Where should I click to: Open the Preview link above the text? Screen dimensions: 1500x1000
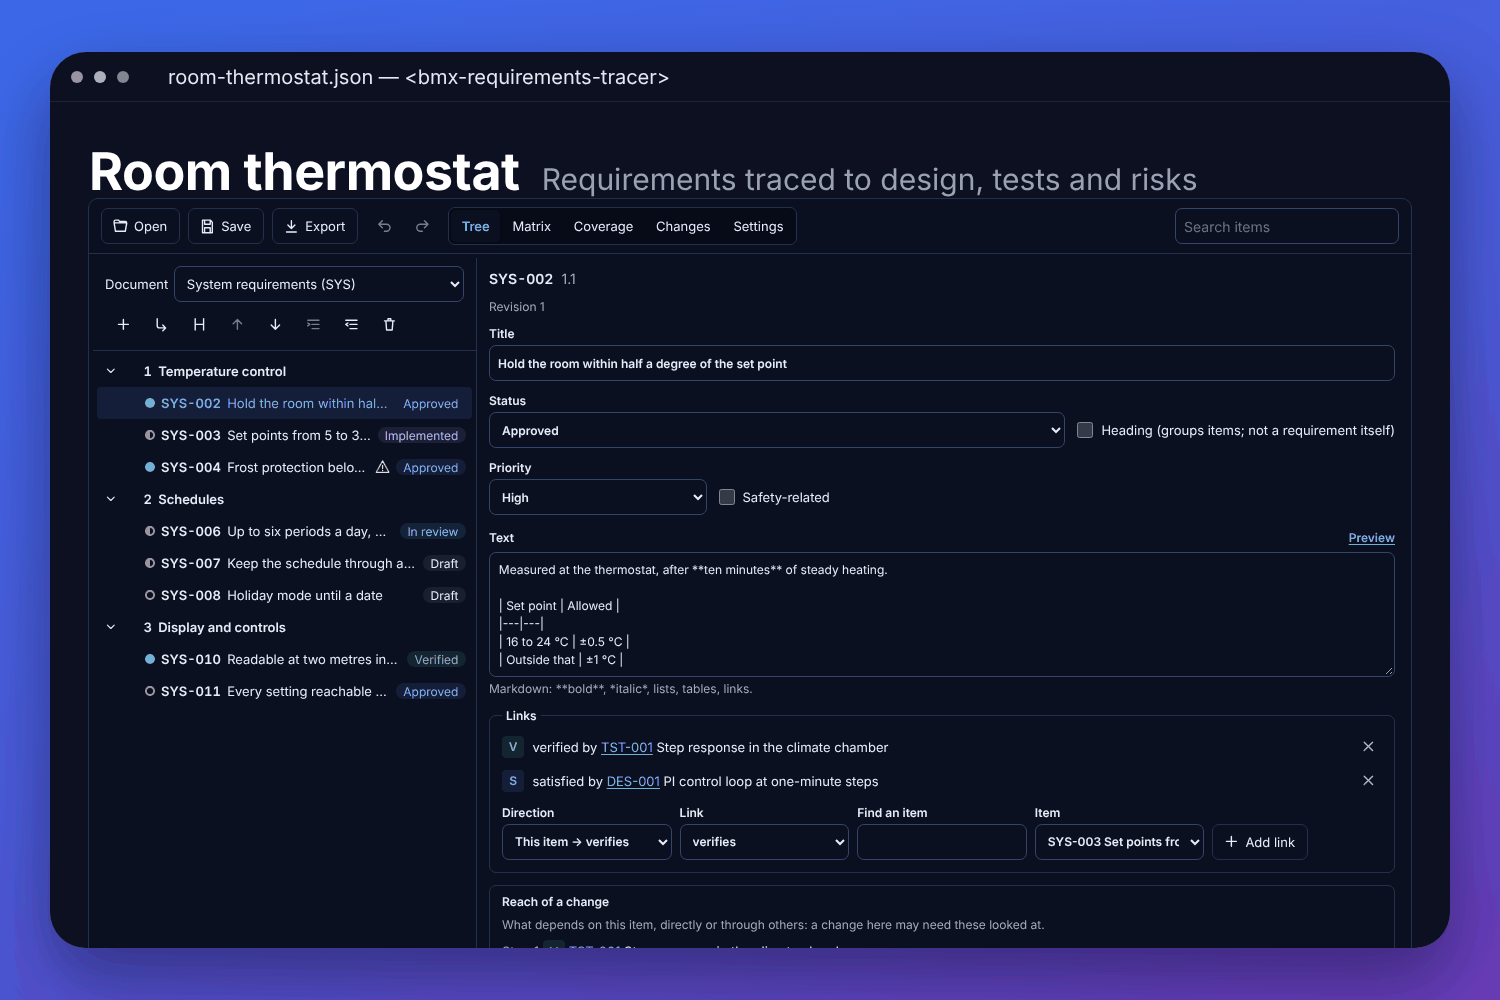tap(1371, 538)
